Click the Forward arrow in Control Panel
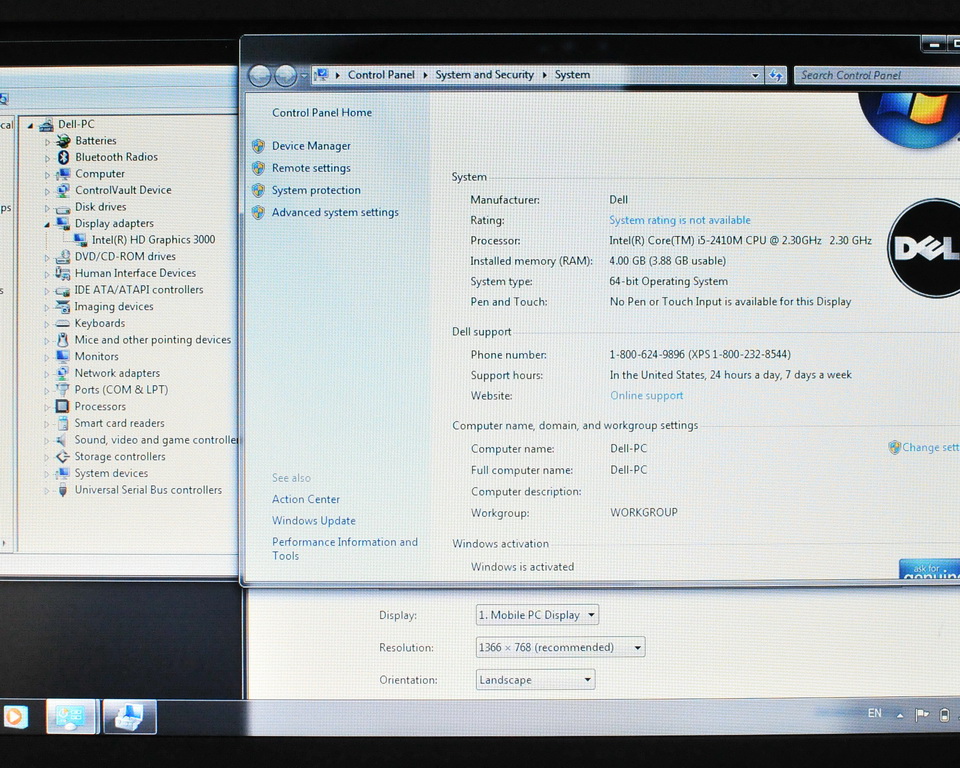The width and height of the screenshot is (960, 768). (285, 76)
